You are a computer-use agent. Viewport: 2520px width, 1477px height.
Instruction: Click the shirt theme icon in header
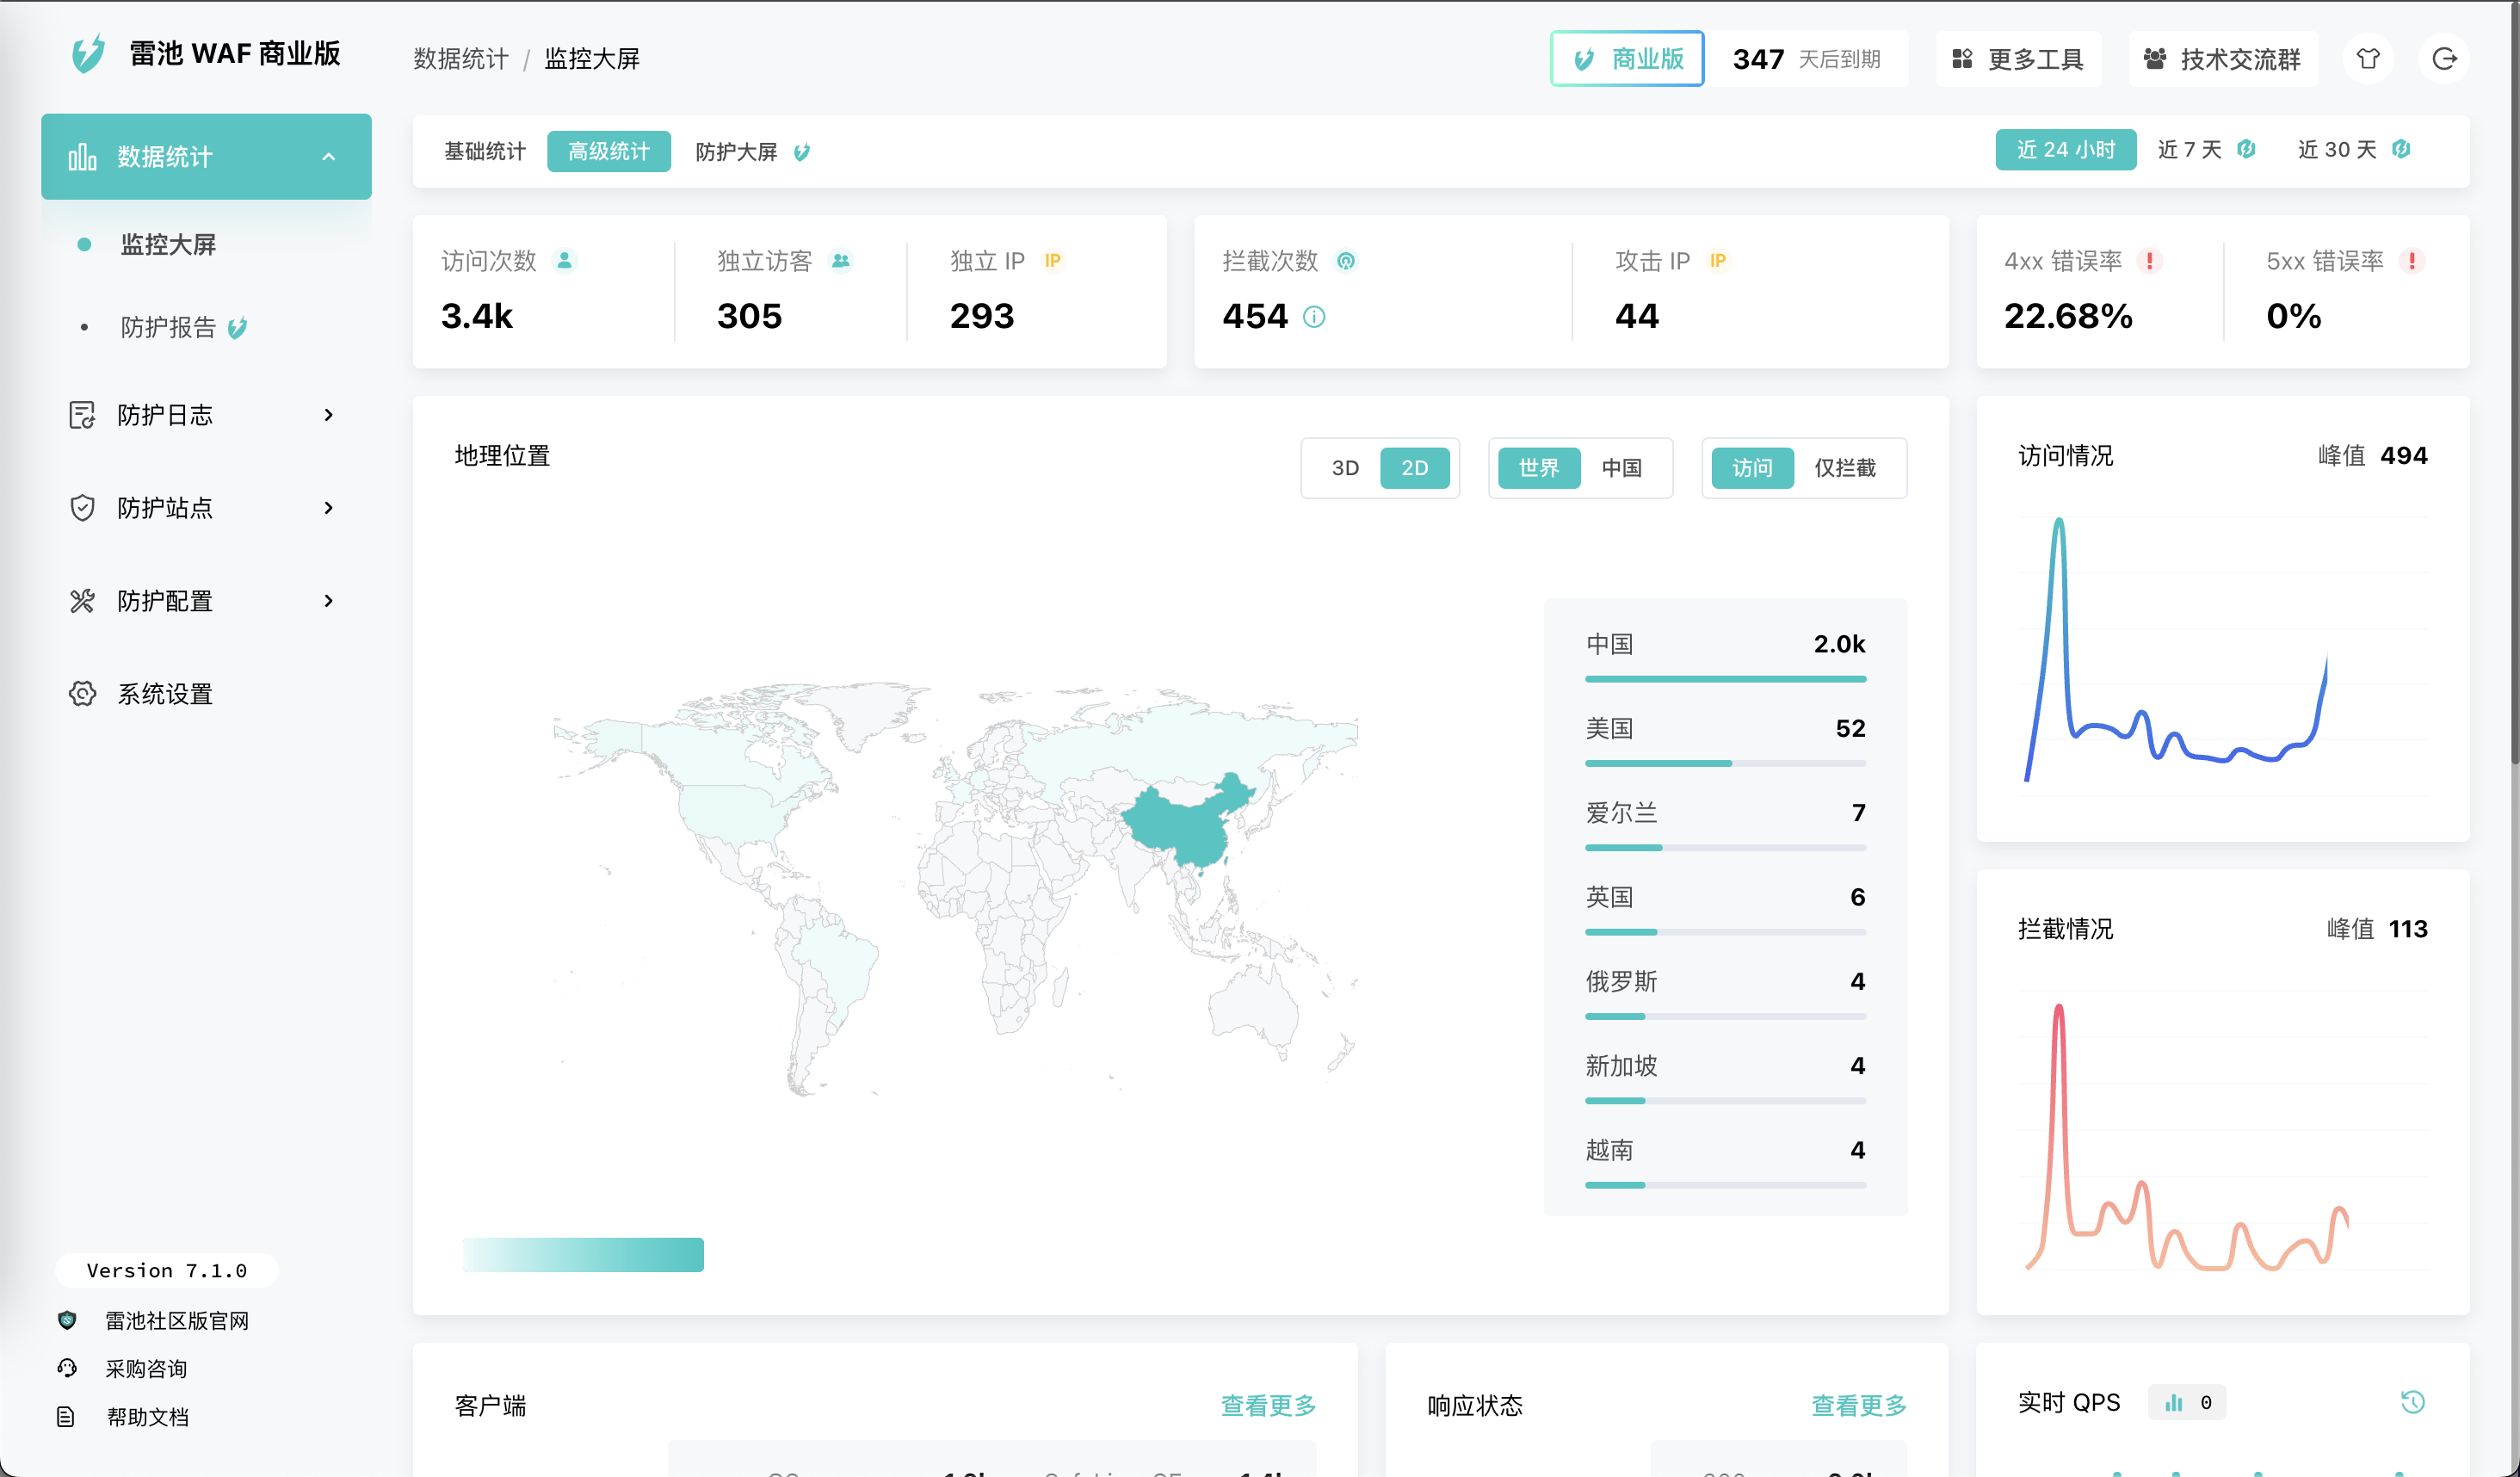tap(2367, 59)
